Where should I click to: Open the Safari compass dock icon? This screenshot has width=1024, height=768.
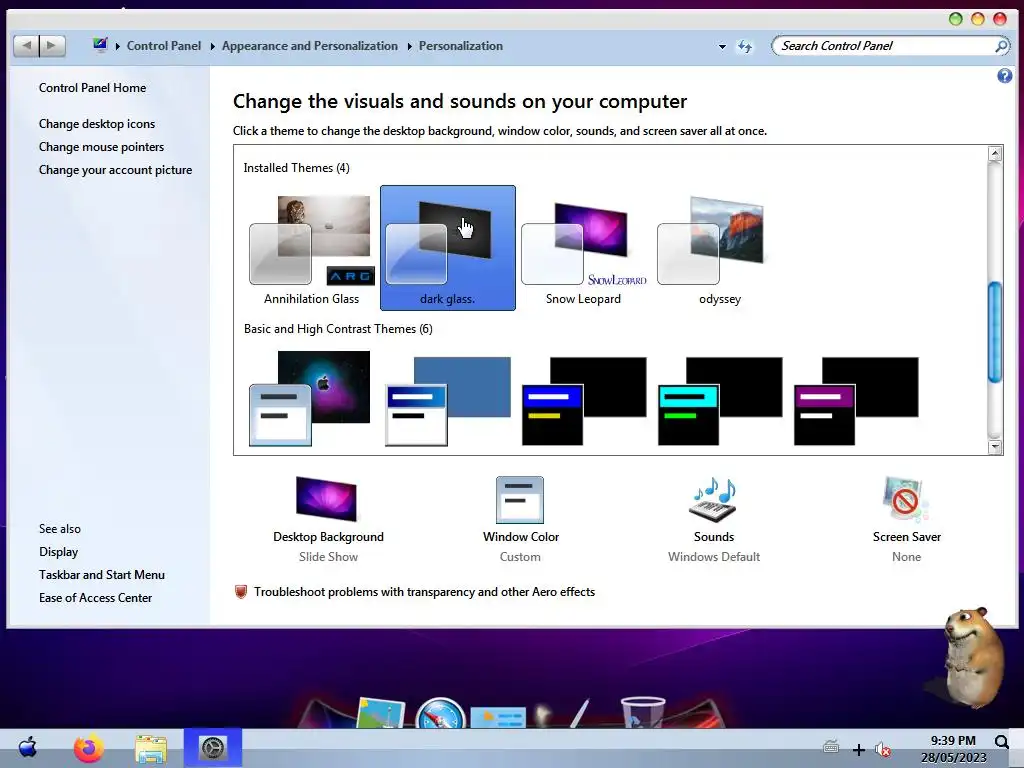pyautogui.click(x=440, y=713)
